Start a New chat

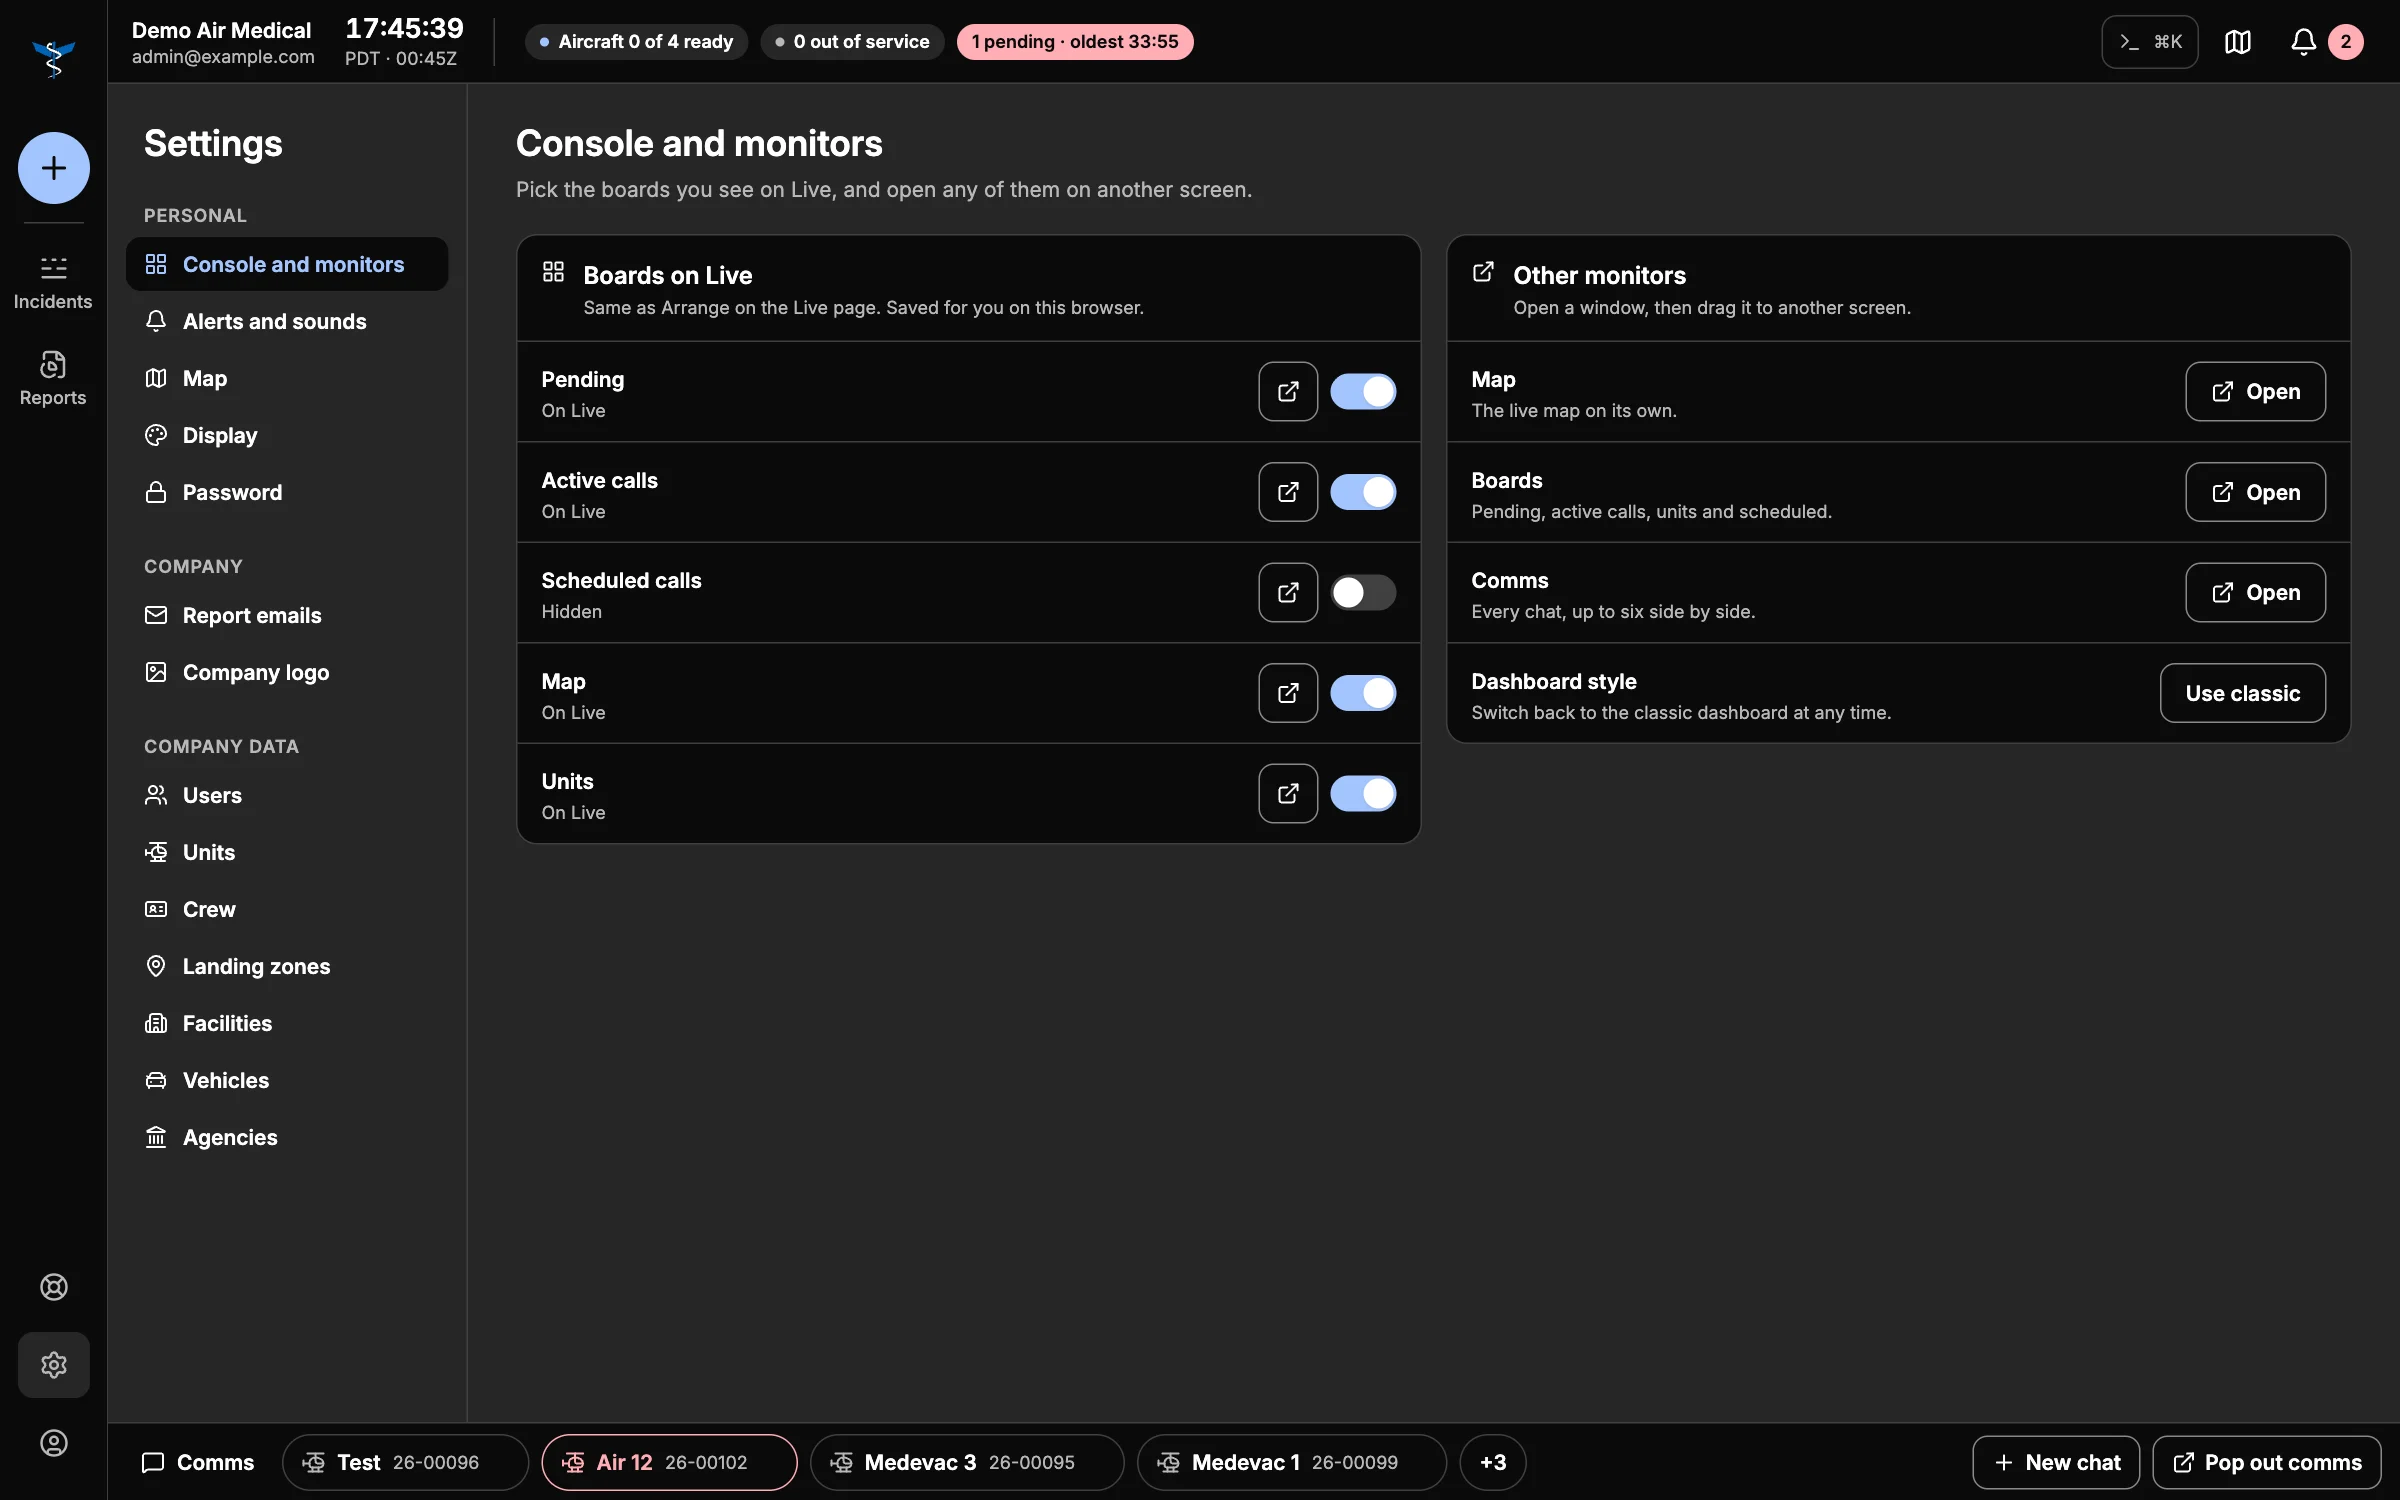point(2056,1462)
